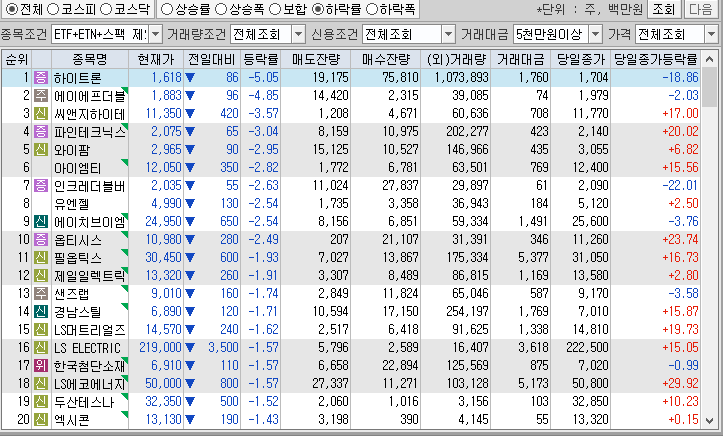Click the 신 badge icon for 와이팜
The height and width of the screenshot is (436, 723).
point(41,149)
